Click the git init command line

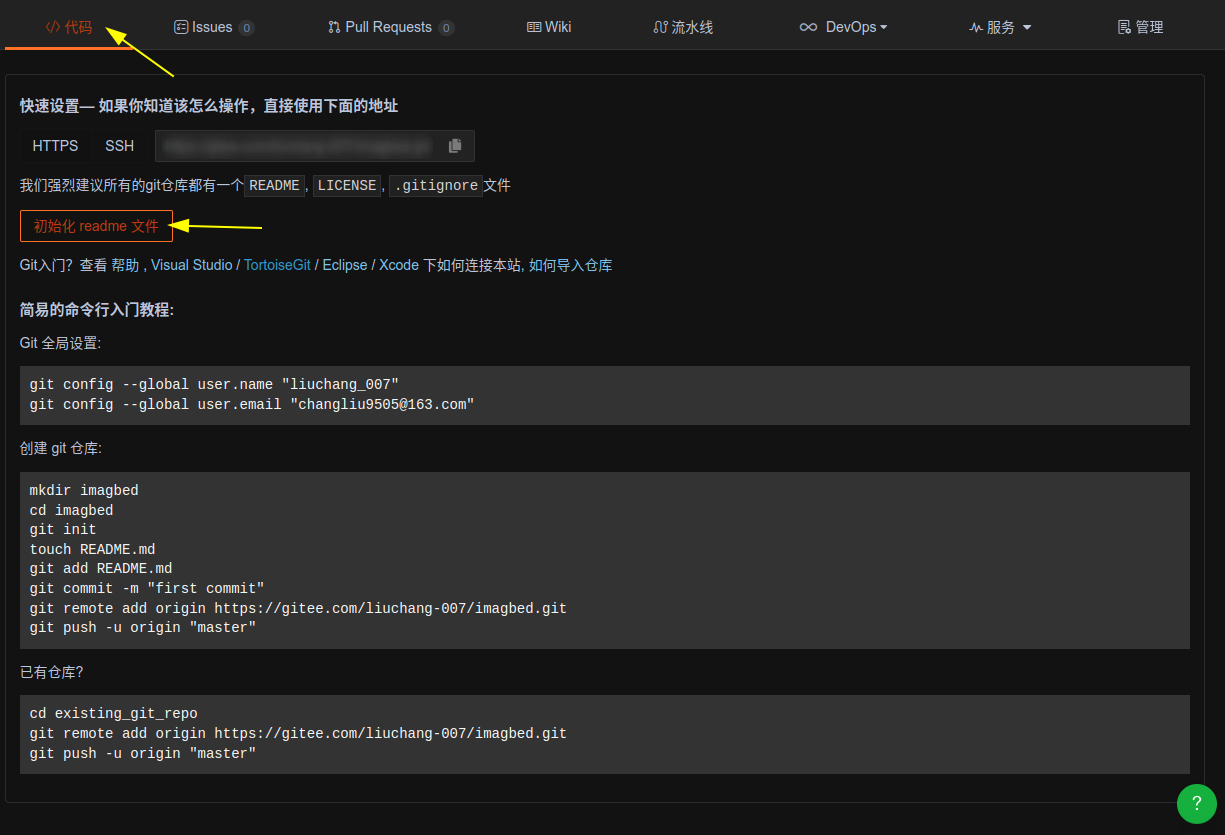click(x=63, y=530)
